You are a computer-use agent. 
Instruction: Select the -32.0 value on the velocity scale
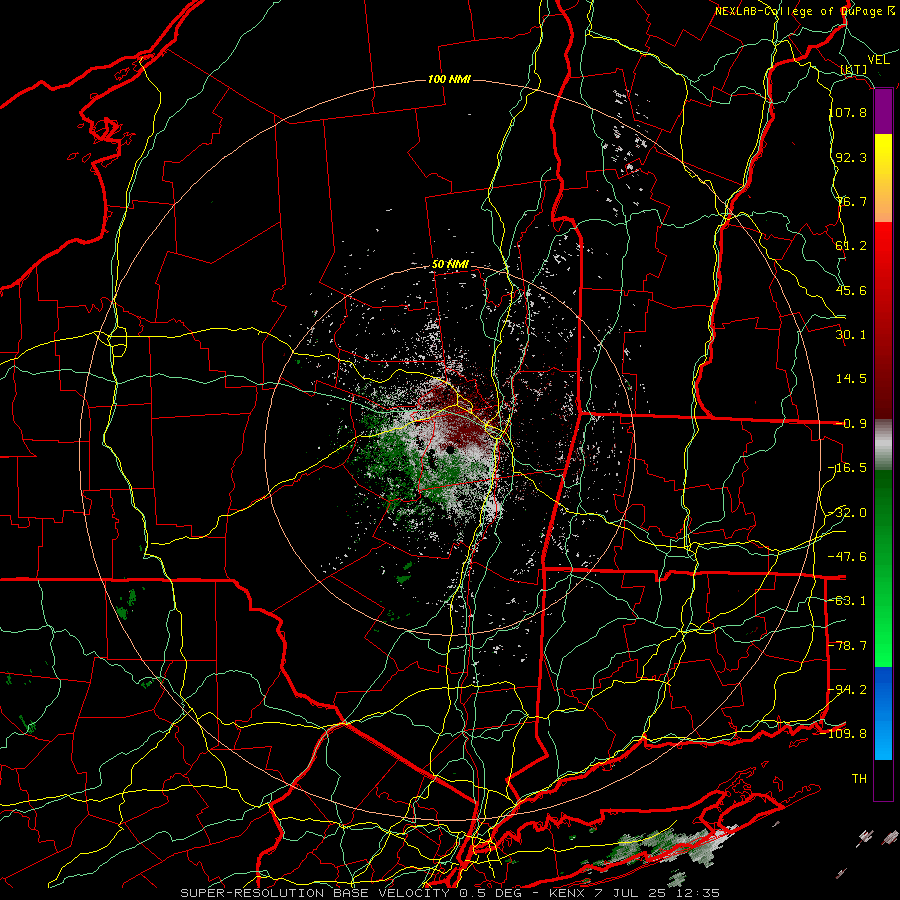pyautogui.click(x=848, y=513)
